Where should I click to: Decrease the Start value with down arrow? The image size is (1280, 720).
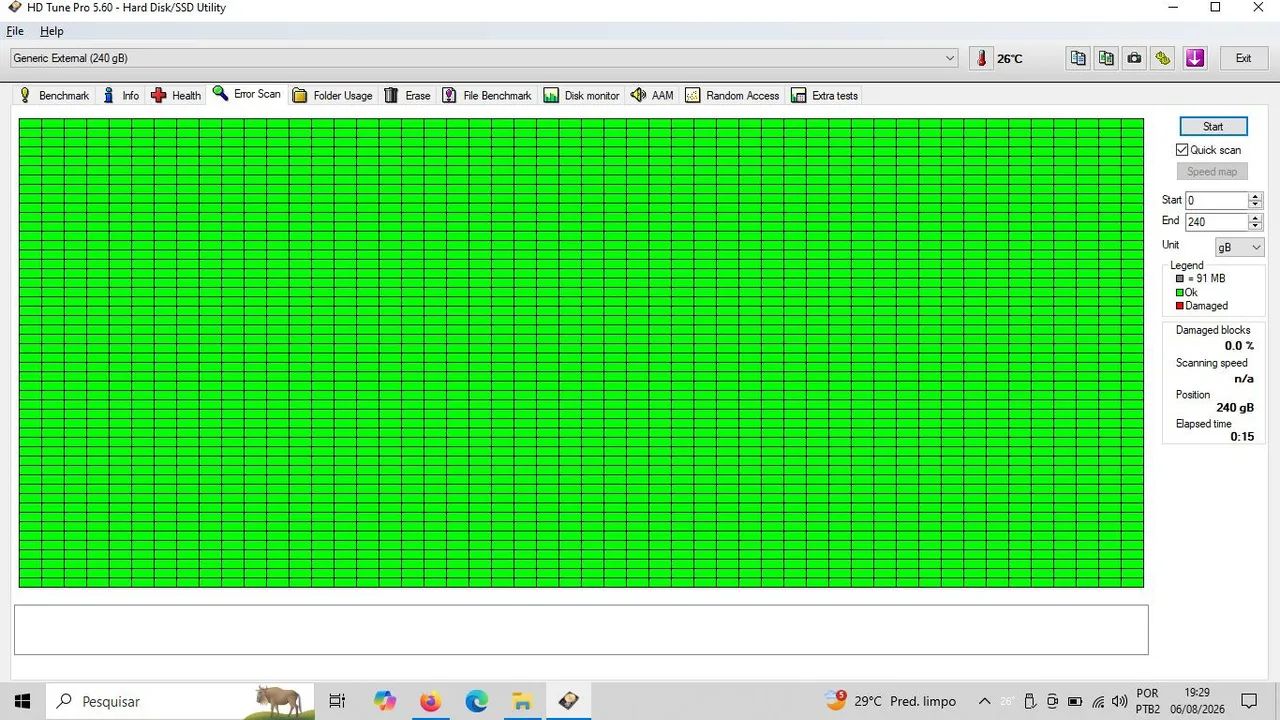tap(1256, 204)
